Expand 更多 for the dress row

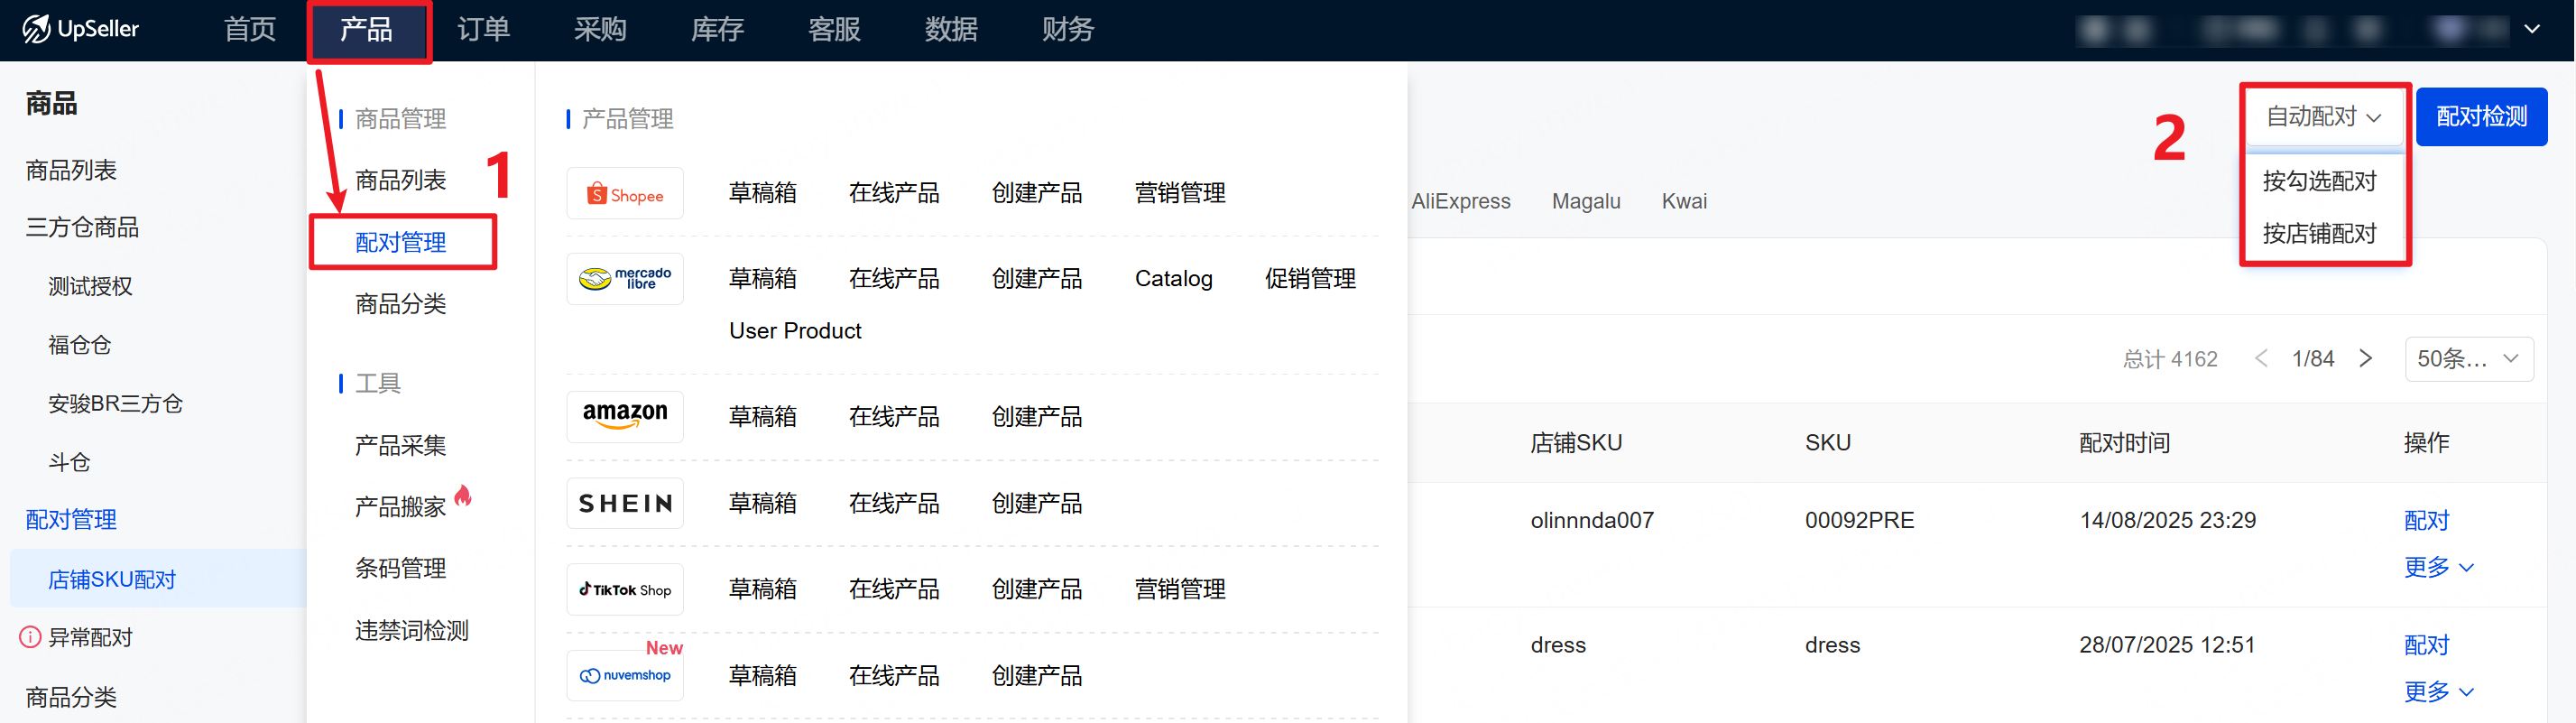(x=2438, y=691)
